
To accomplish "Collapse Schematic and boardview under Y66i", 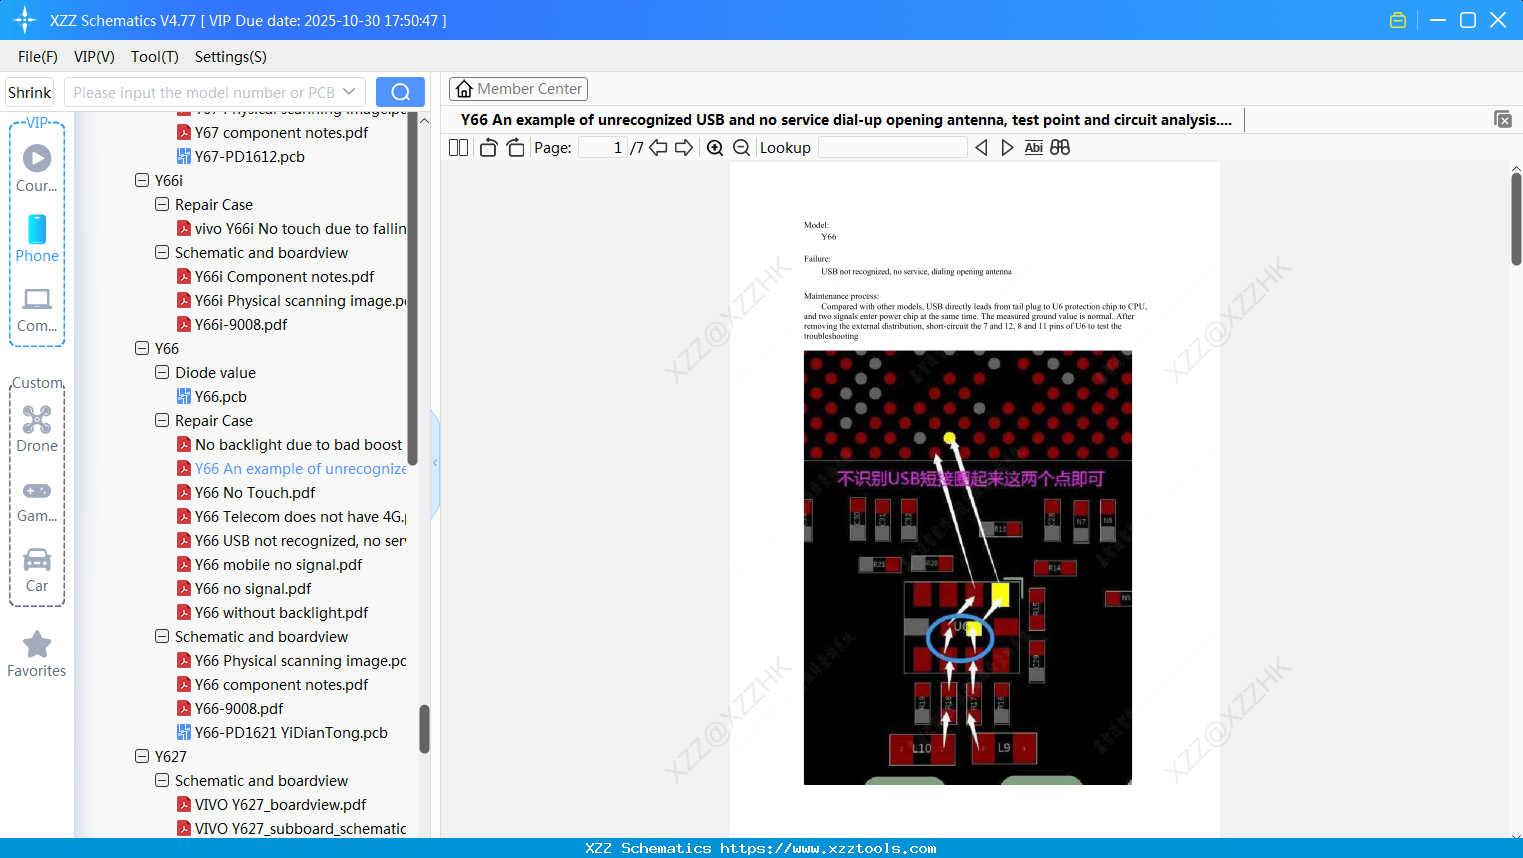I will point(162,253).
